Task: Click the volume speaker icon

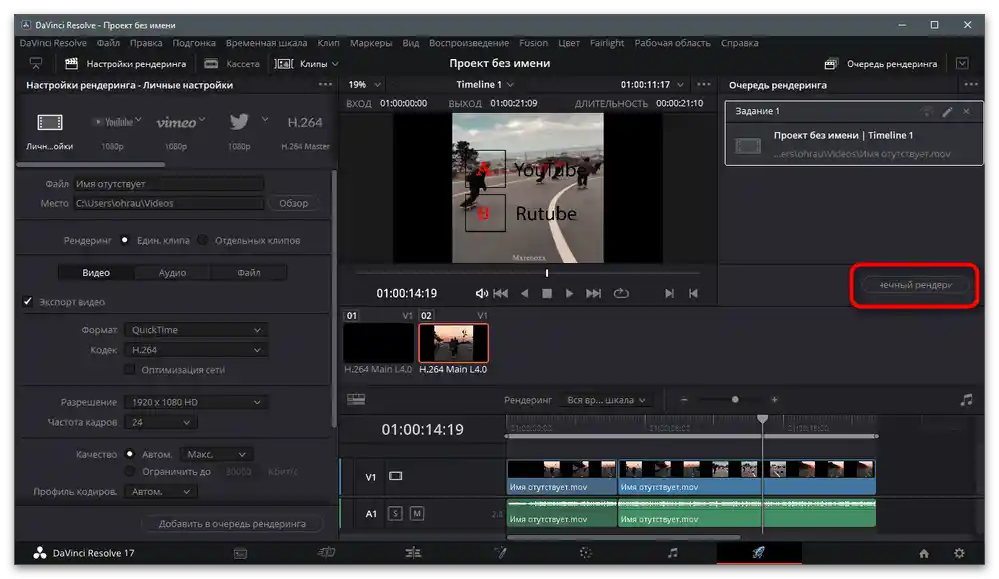Action: (x=482, y=293)
